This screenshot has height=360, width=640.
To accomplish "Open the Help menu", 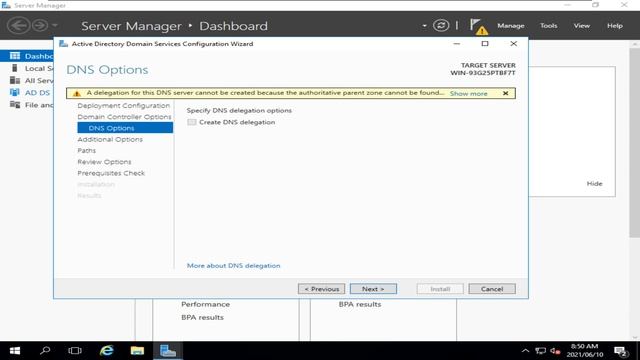I will (614, 26).
